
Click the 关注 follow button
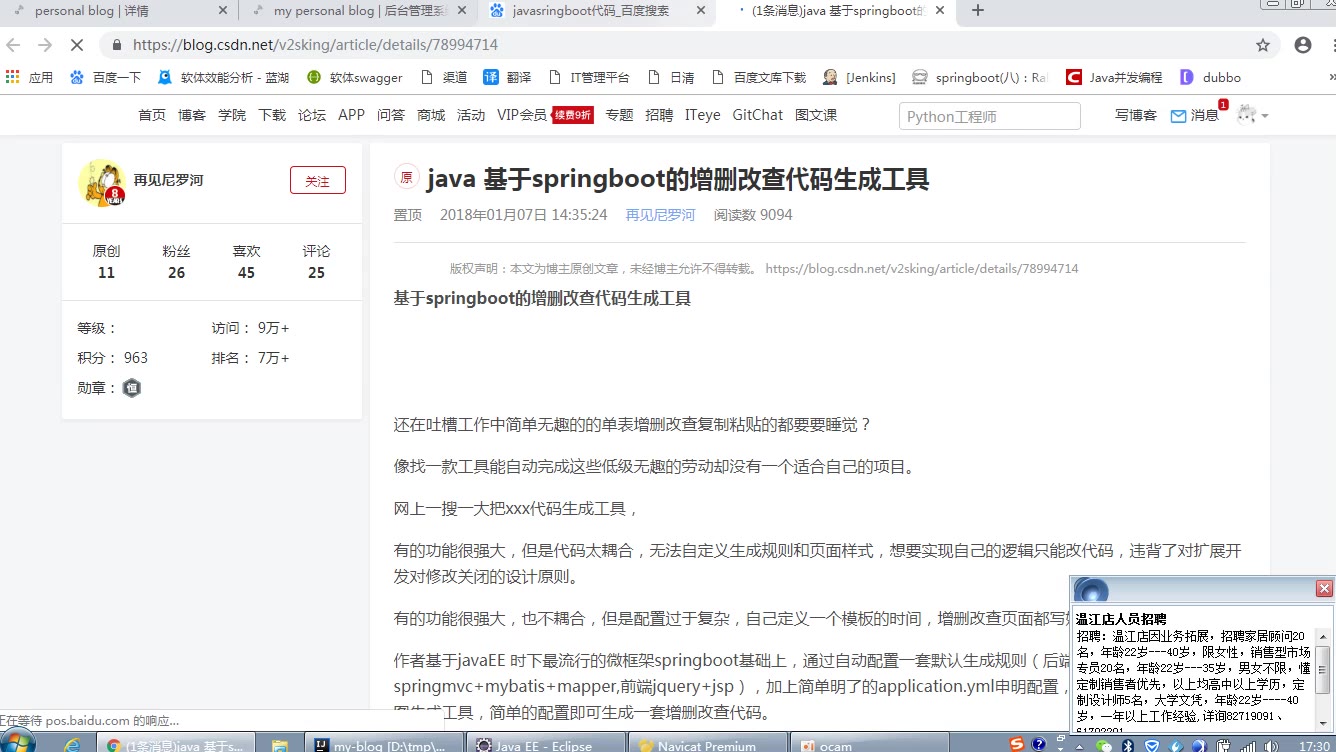click(x=317, y=181)
